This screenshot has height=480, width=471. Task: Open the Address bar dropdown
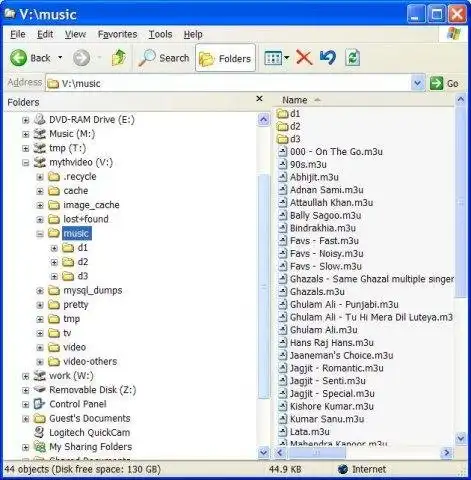click(x=418, y=83)
